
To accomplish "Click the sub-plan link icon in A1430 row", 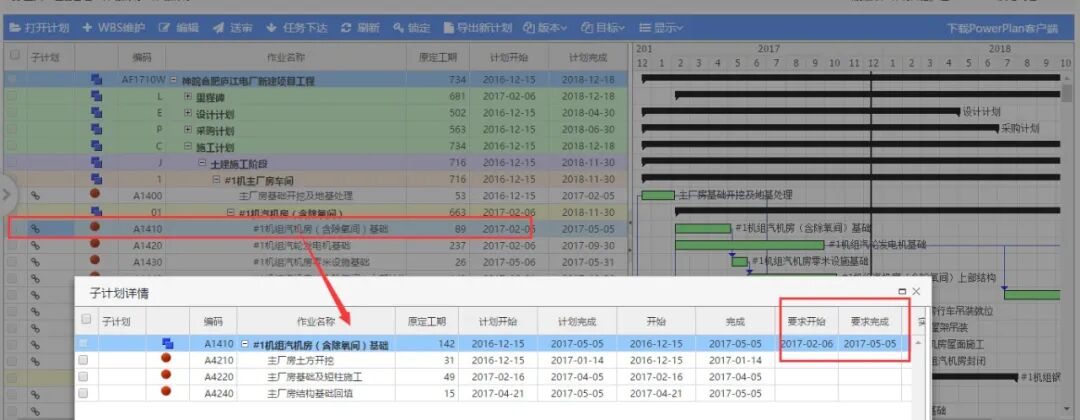I will (x=36, y=262).
